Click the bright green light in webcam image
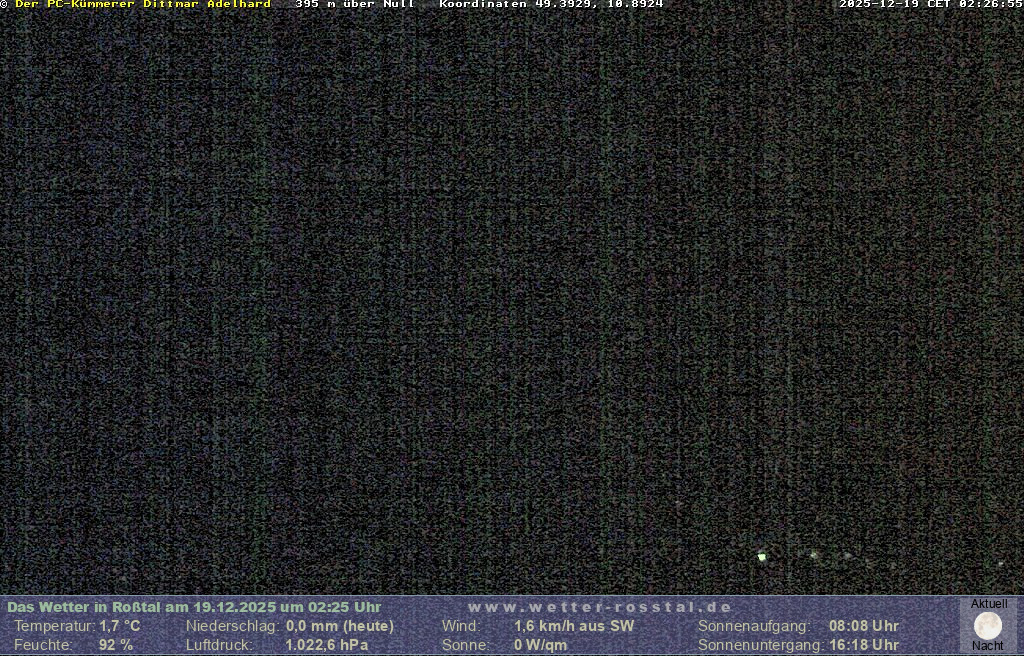This screenshot has width=1024, height=656. [x=762, y=556]
